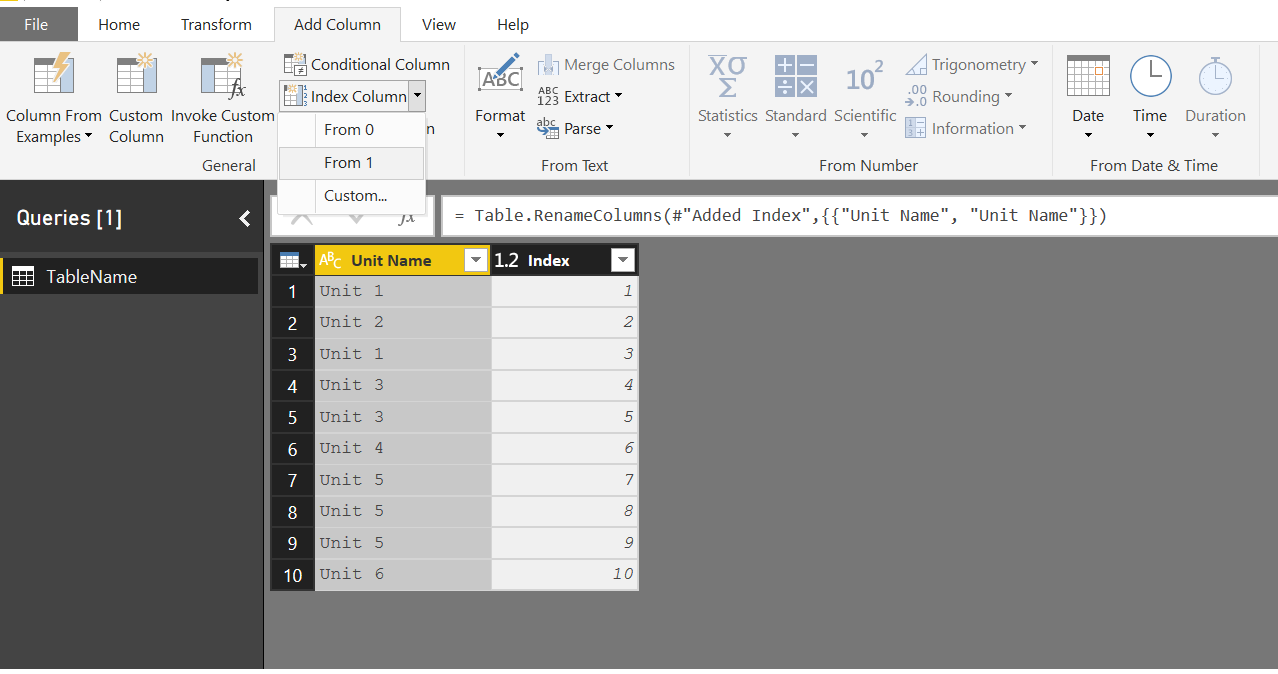Click the Conditional Column icon

click(295, 64)
